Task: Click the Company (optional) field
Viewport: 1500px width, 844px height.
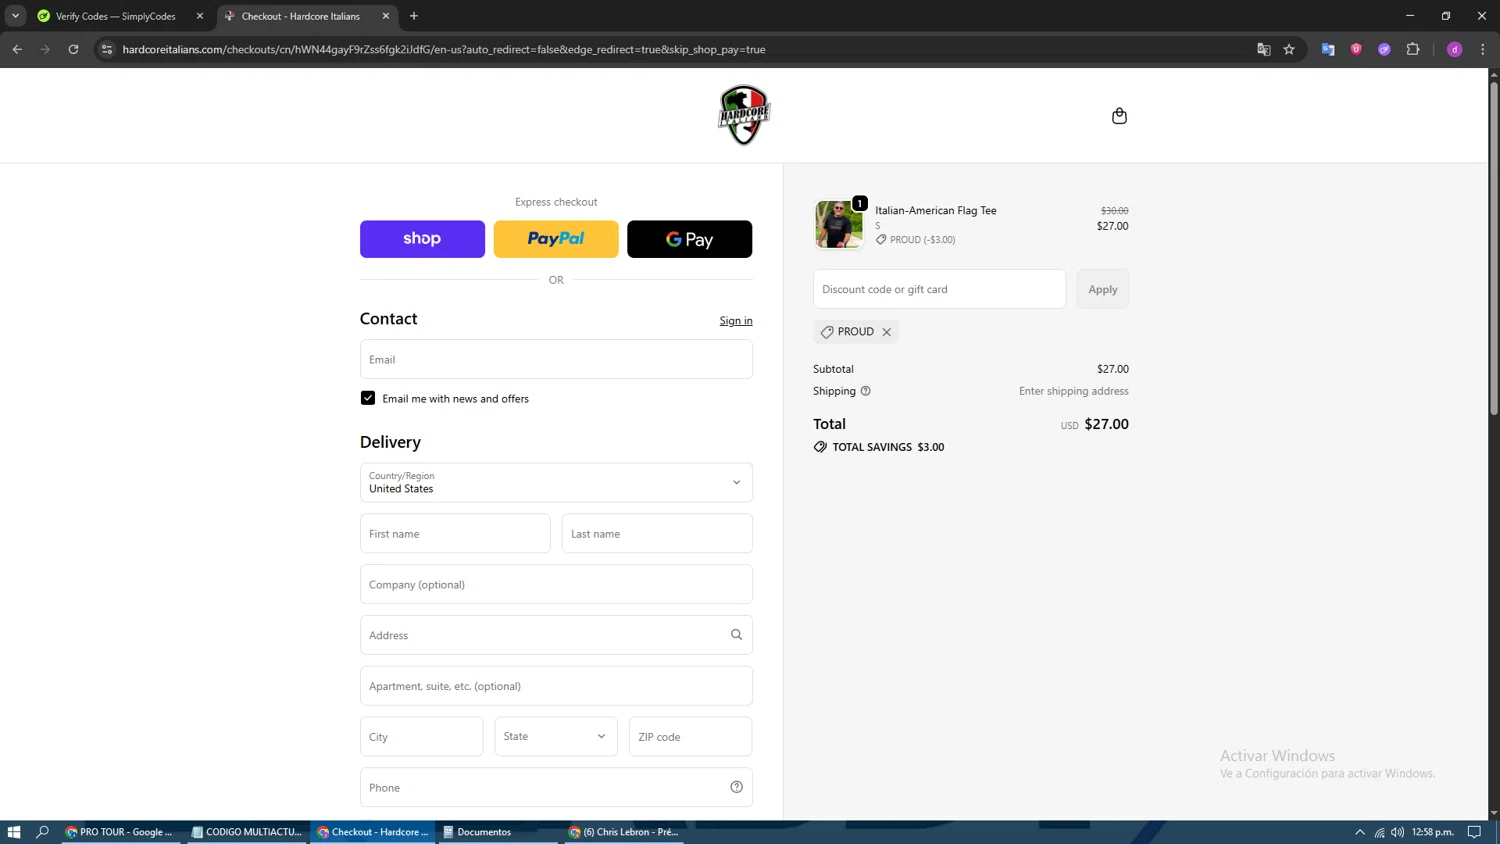Action: click(556, 584)
